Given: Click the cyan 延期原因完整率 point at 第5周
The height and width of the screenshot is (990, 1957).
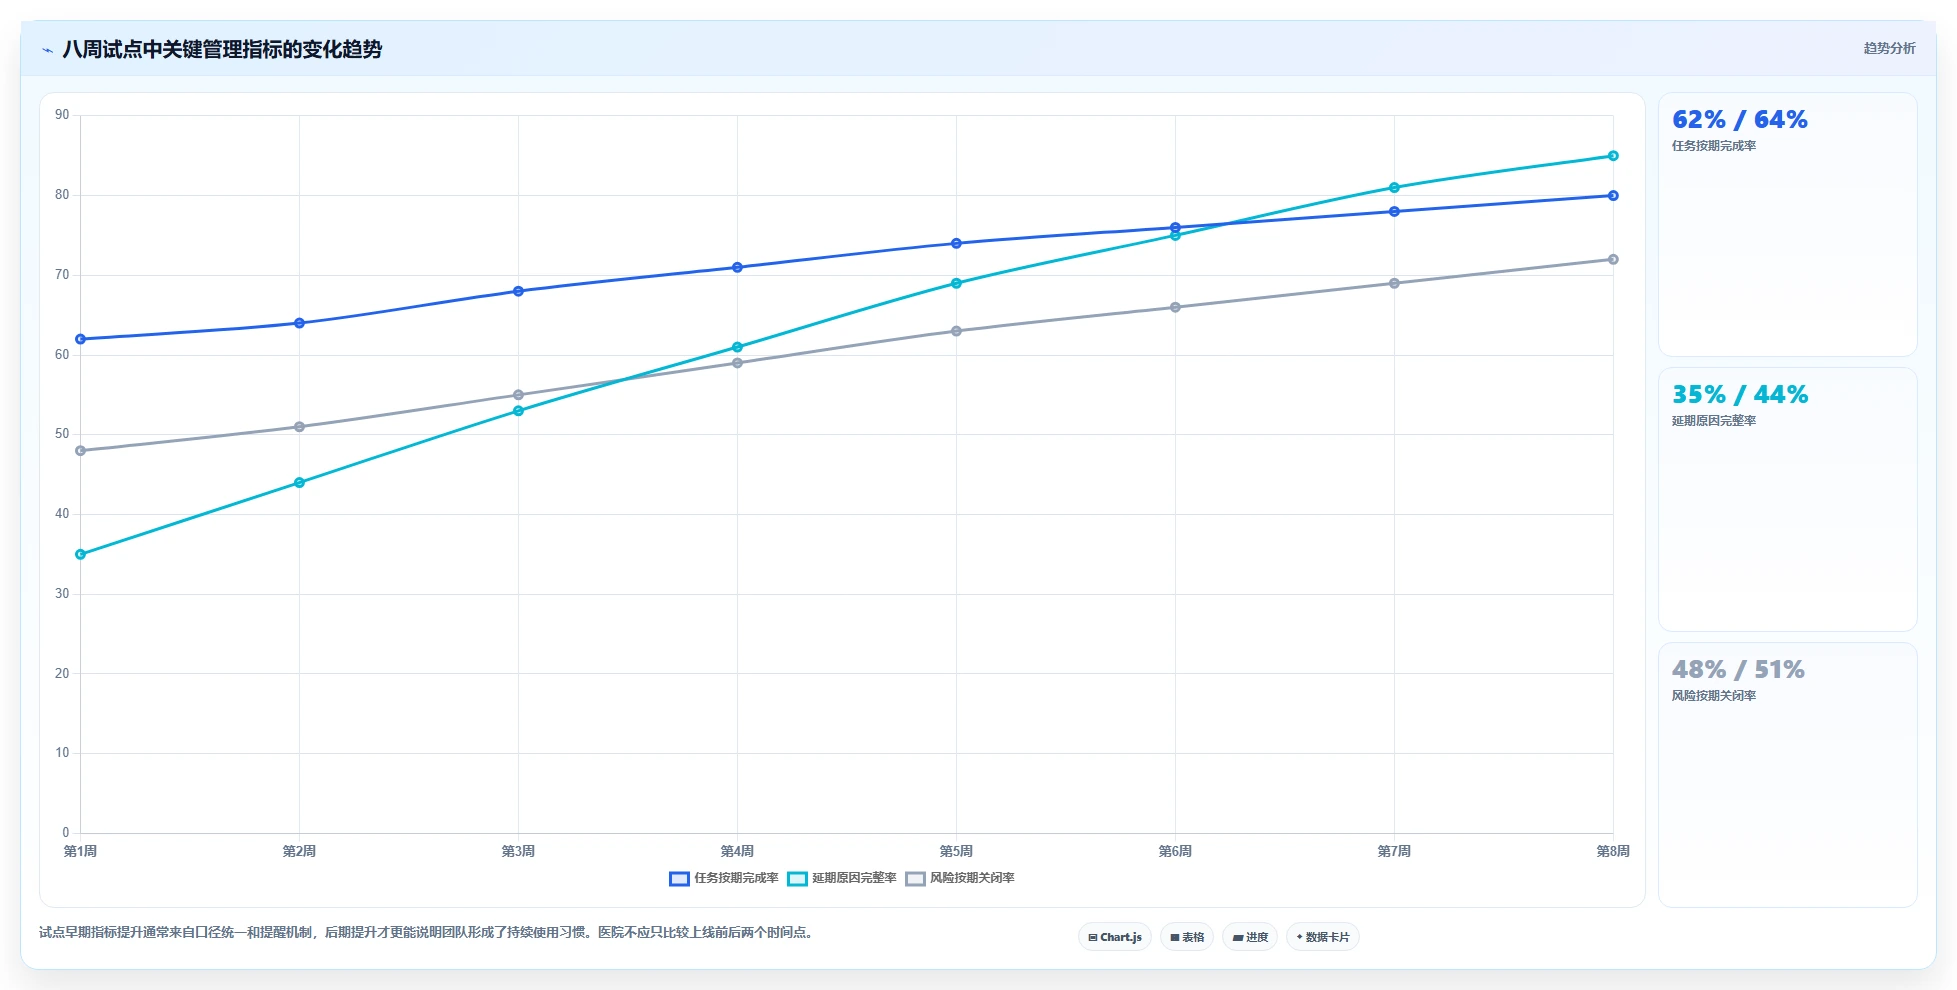Looking at the screenshot, I should [x=956, y=283].
